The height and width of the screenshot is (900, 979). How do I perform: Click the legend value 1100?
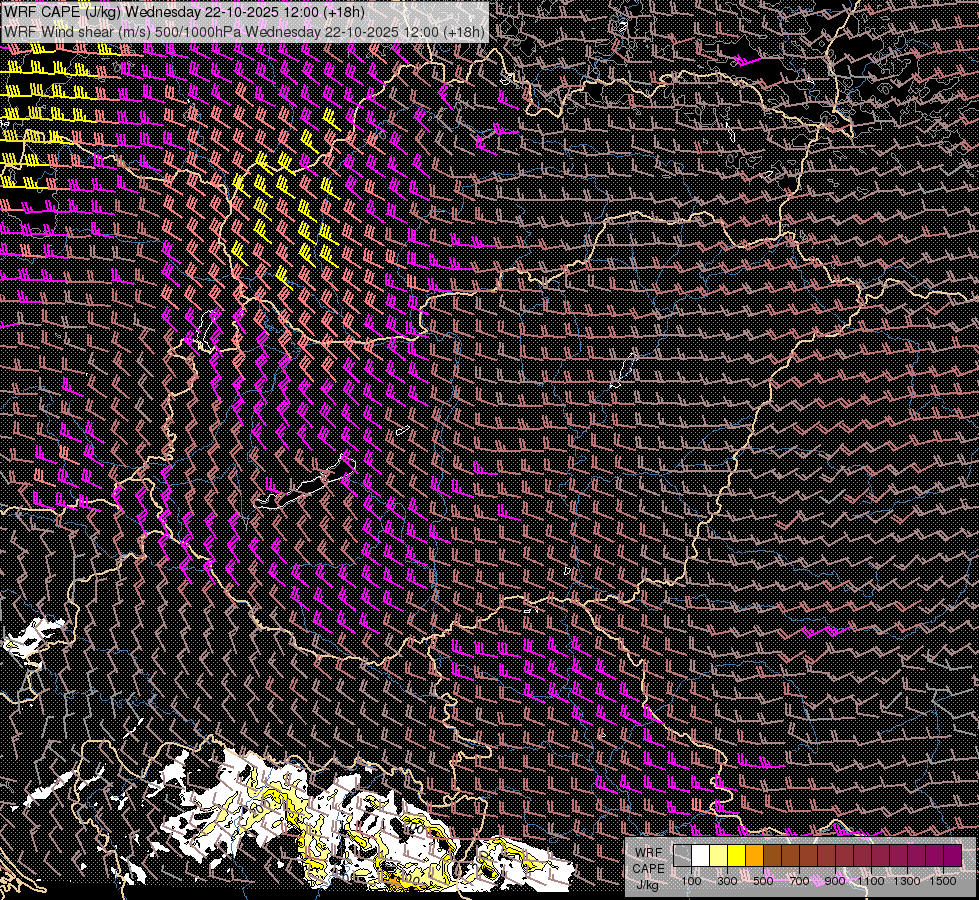(x=870, y=881)
